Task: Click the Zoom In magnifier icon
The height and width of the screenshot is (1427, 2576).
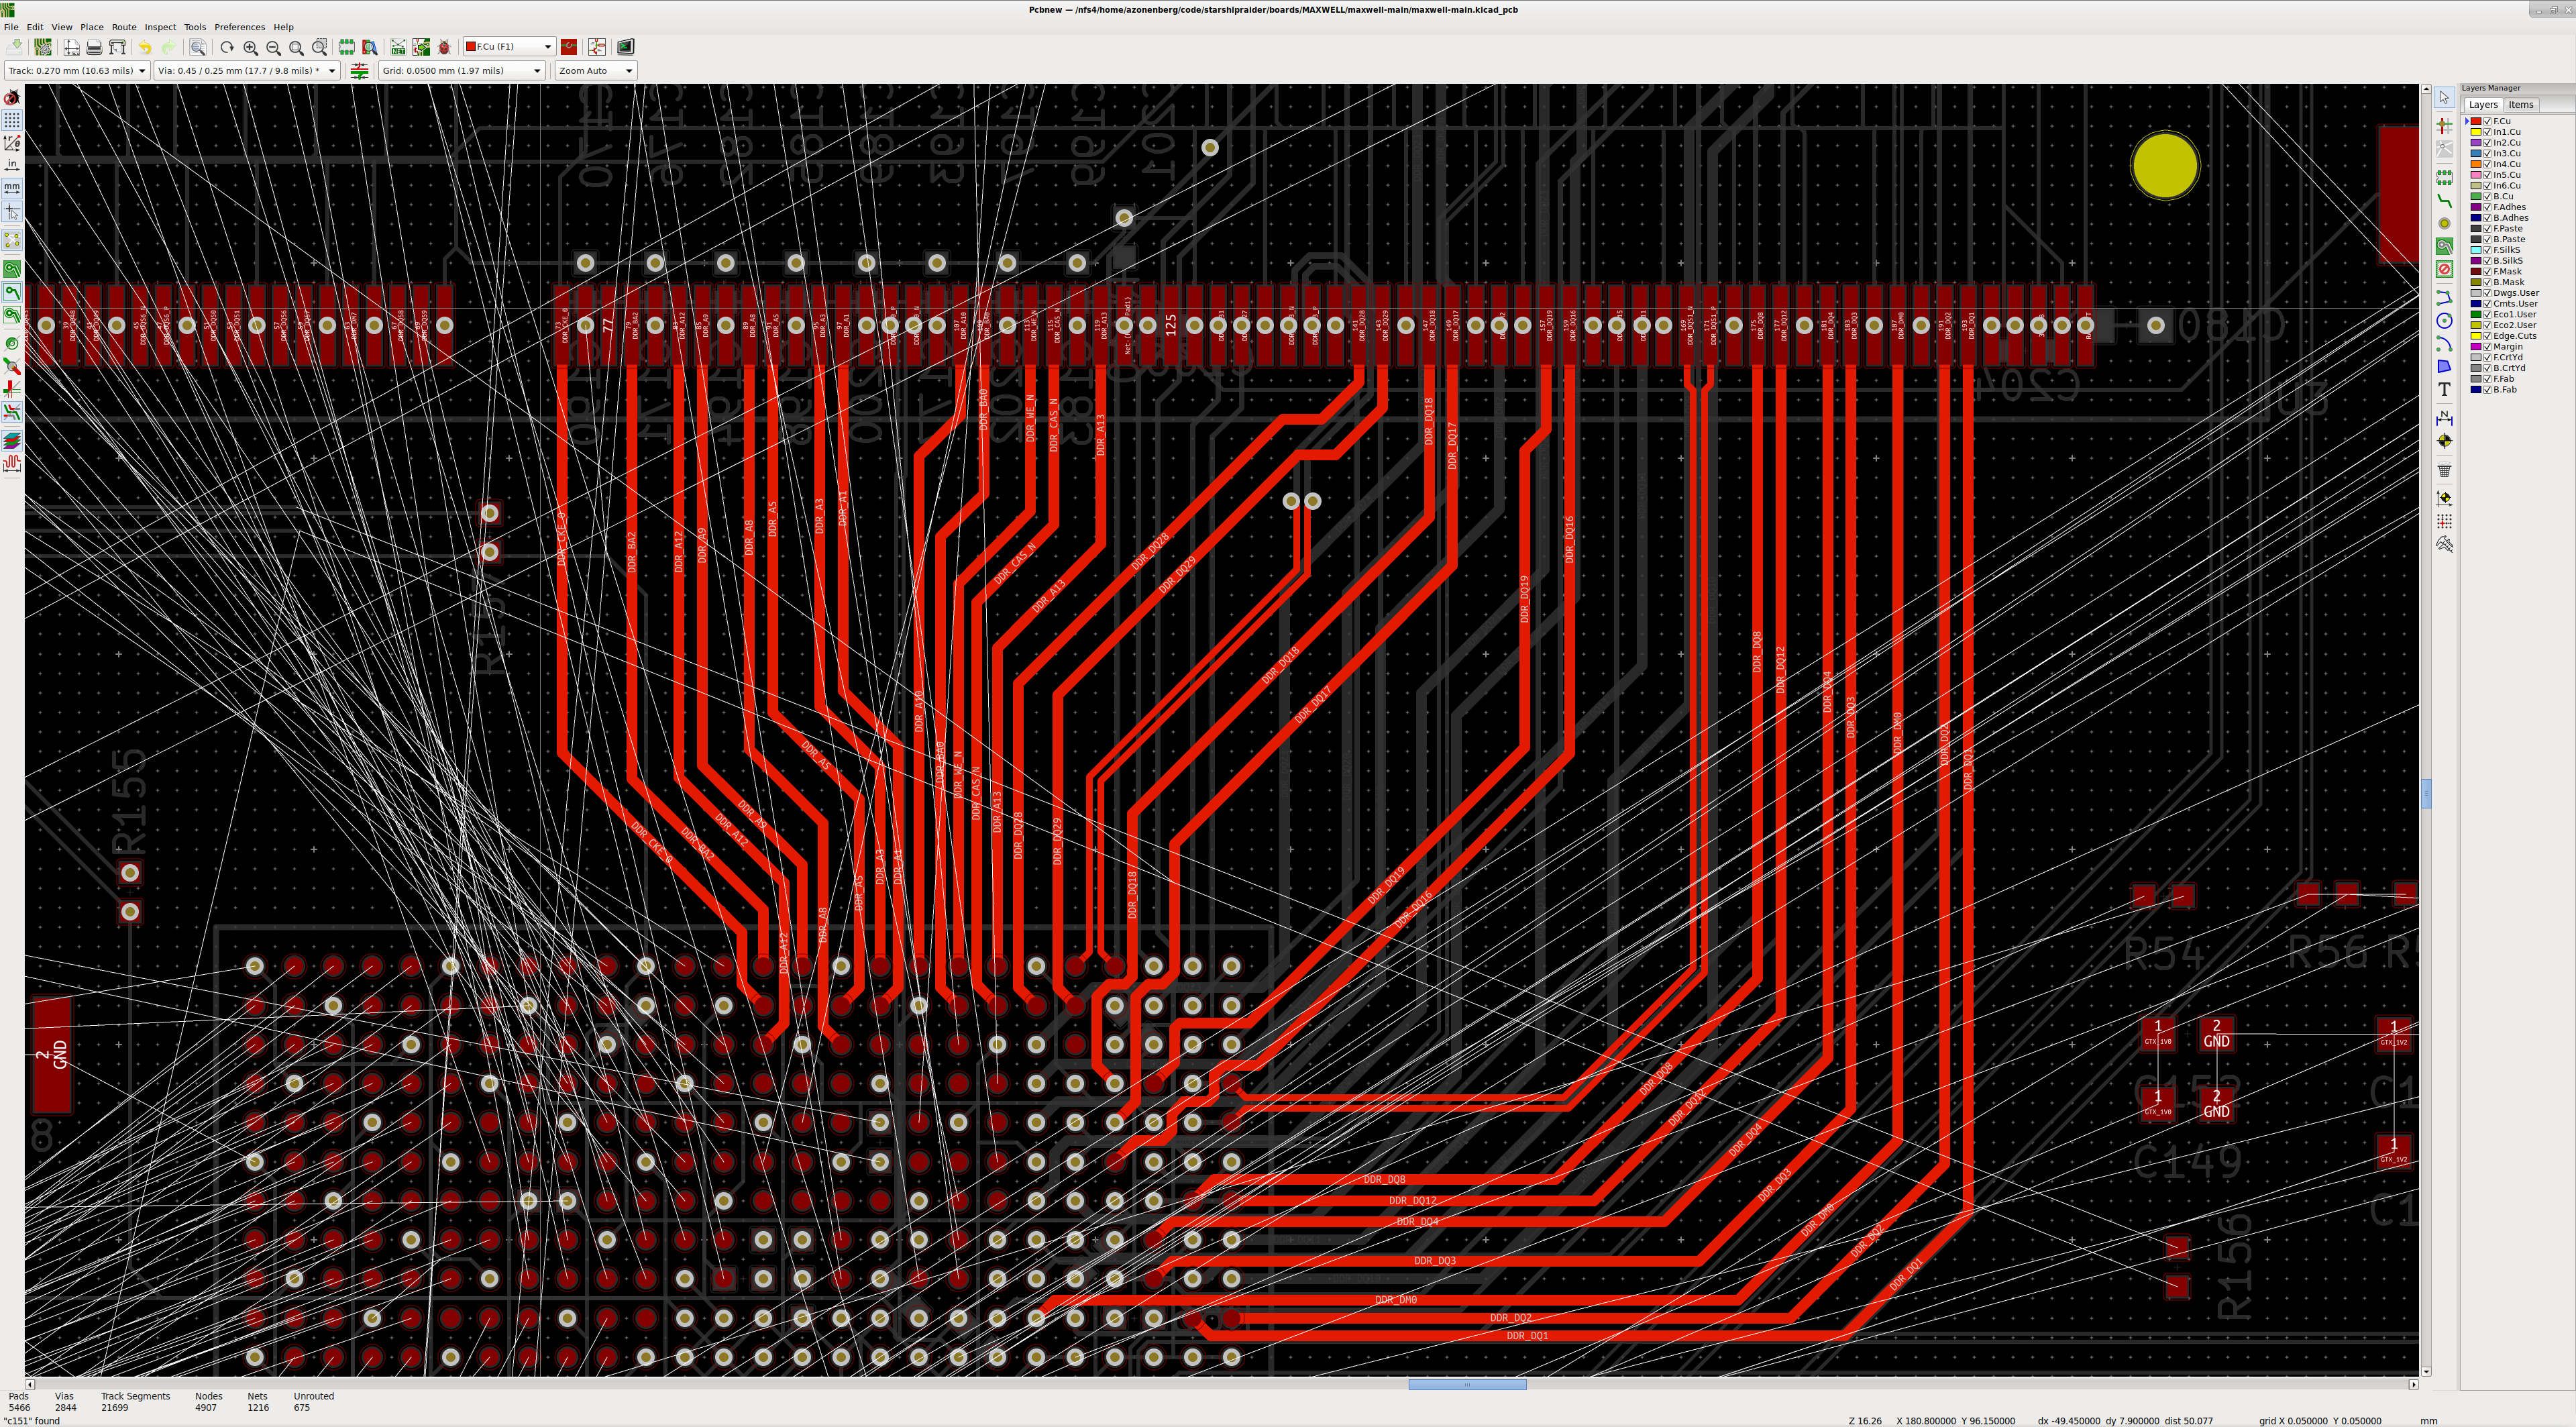Action: (250, 47)
